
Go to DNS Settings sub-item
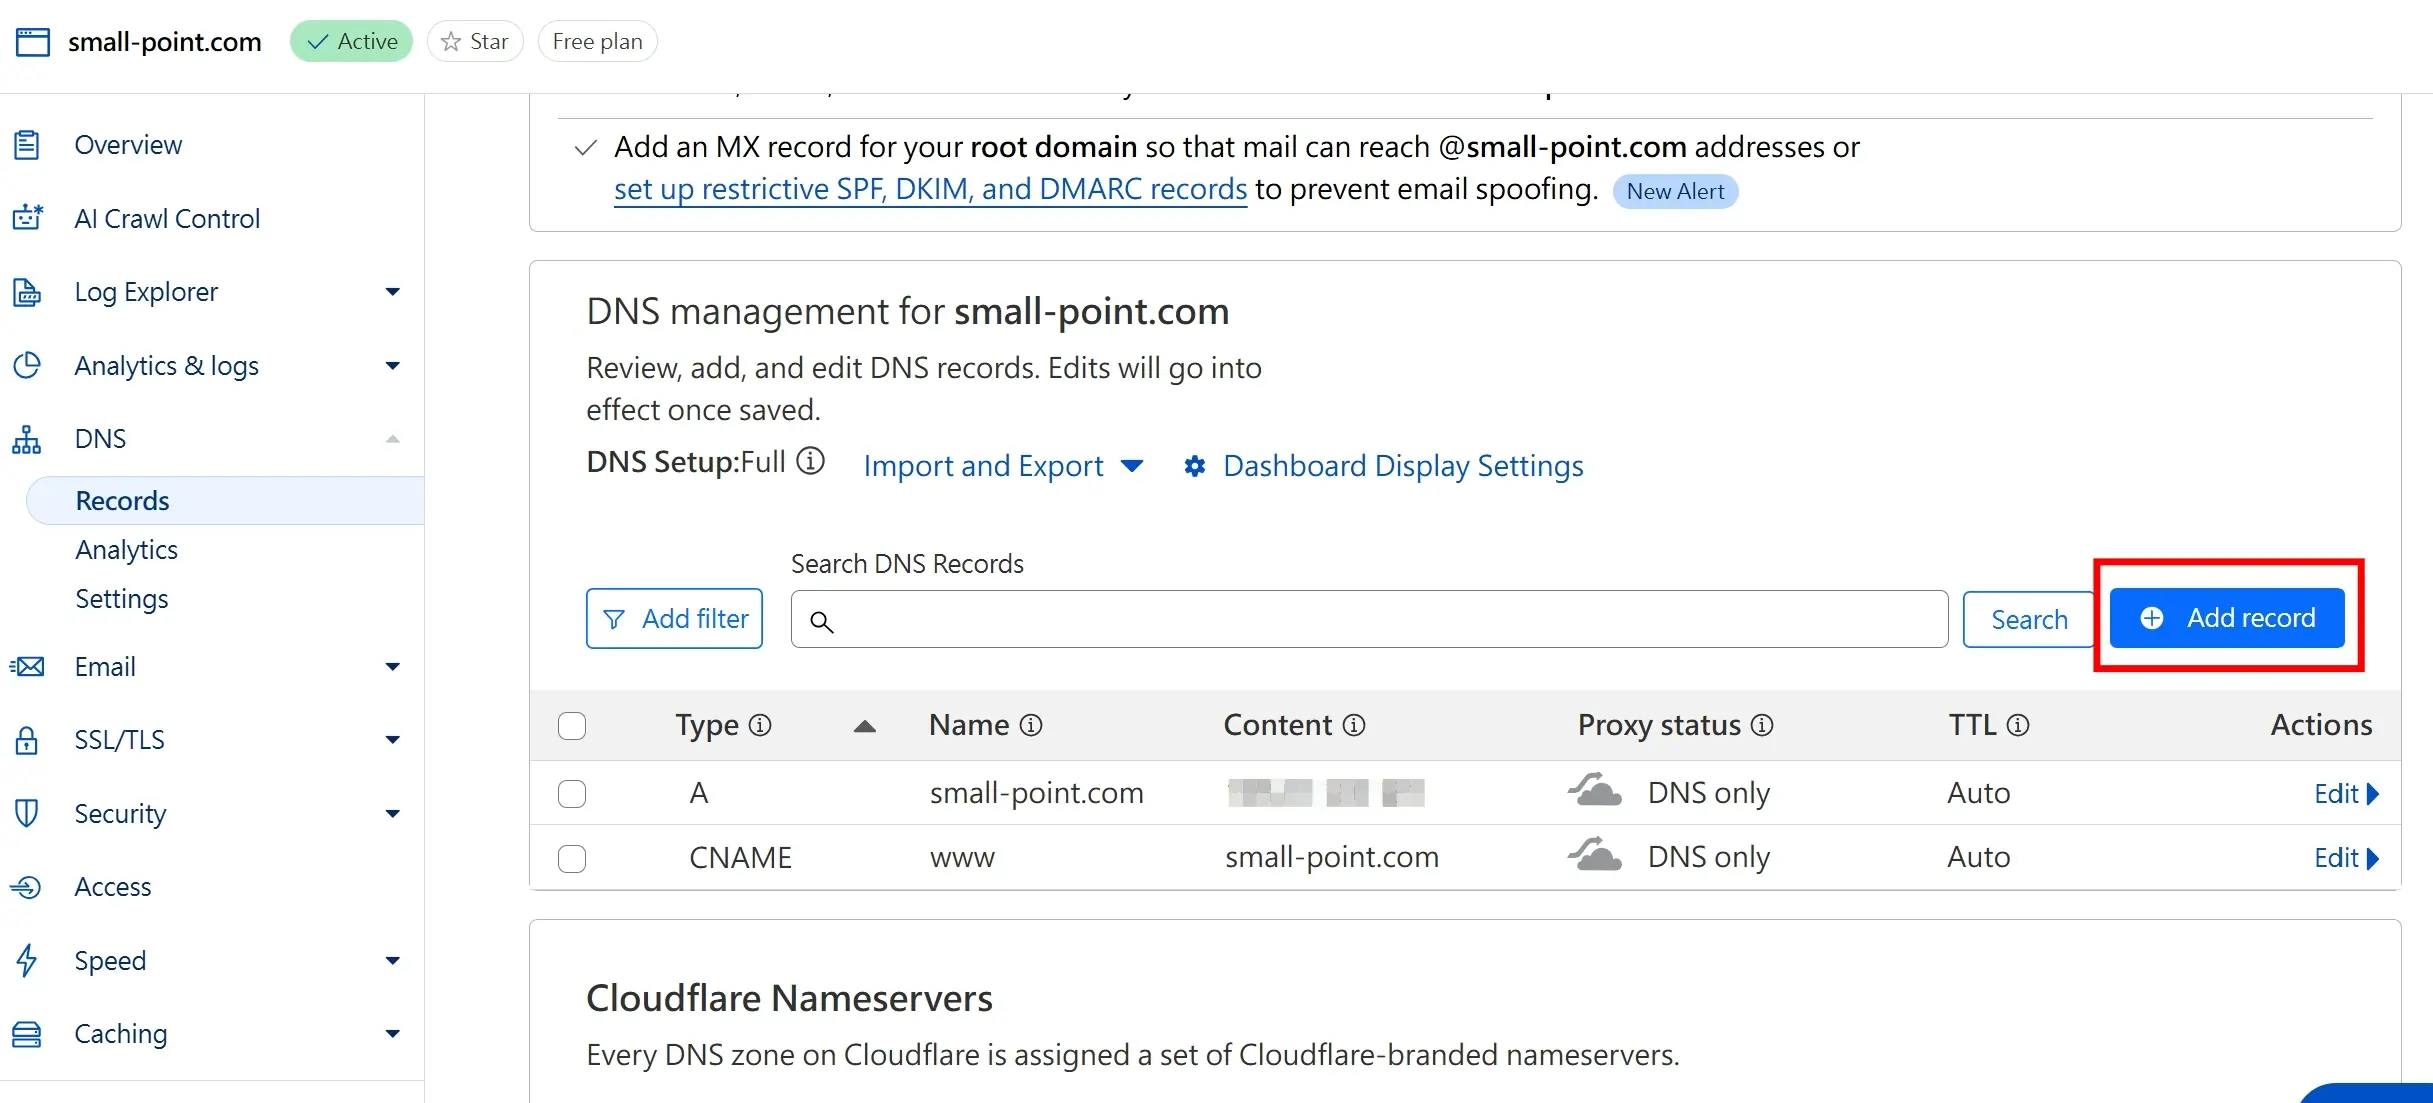tap(122, 599)
